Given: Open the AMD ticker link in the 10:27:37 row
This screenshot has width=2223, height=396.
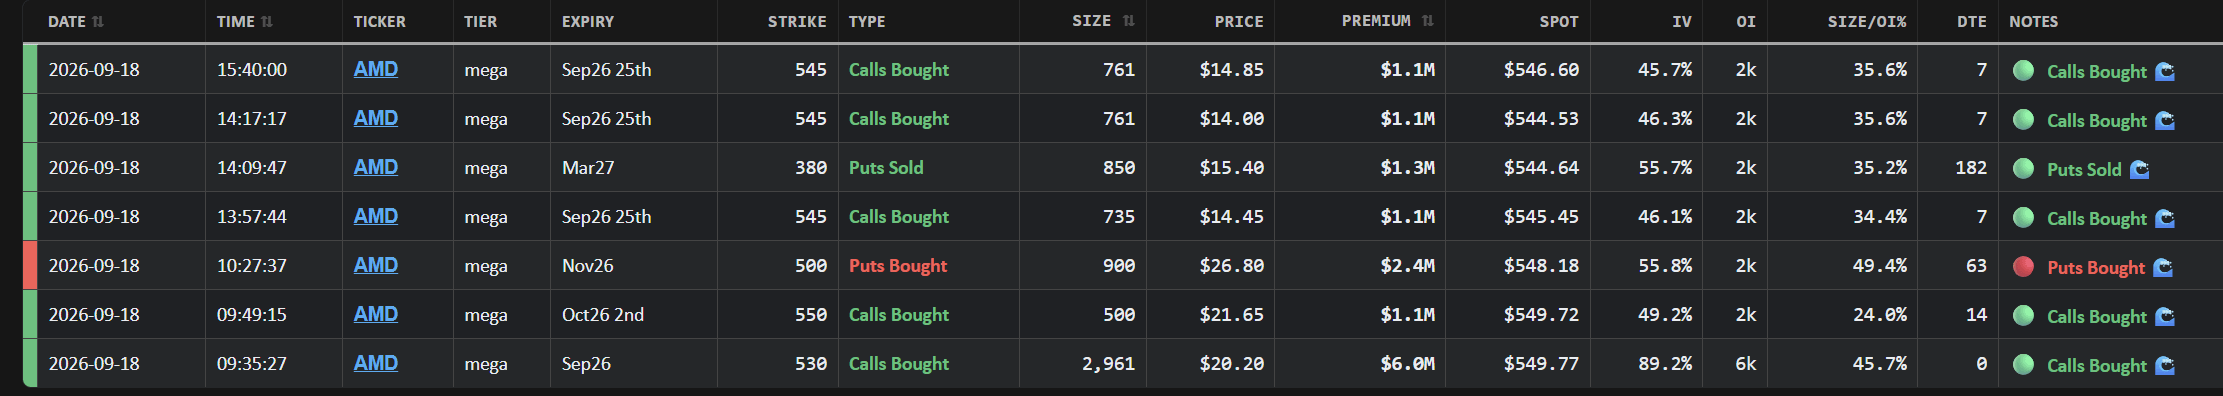Looking at the screenshot, I should pyautogui.click(x=376, y=265).
